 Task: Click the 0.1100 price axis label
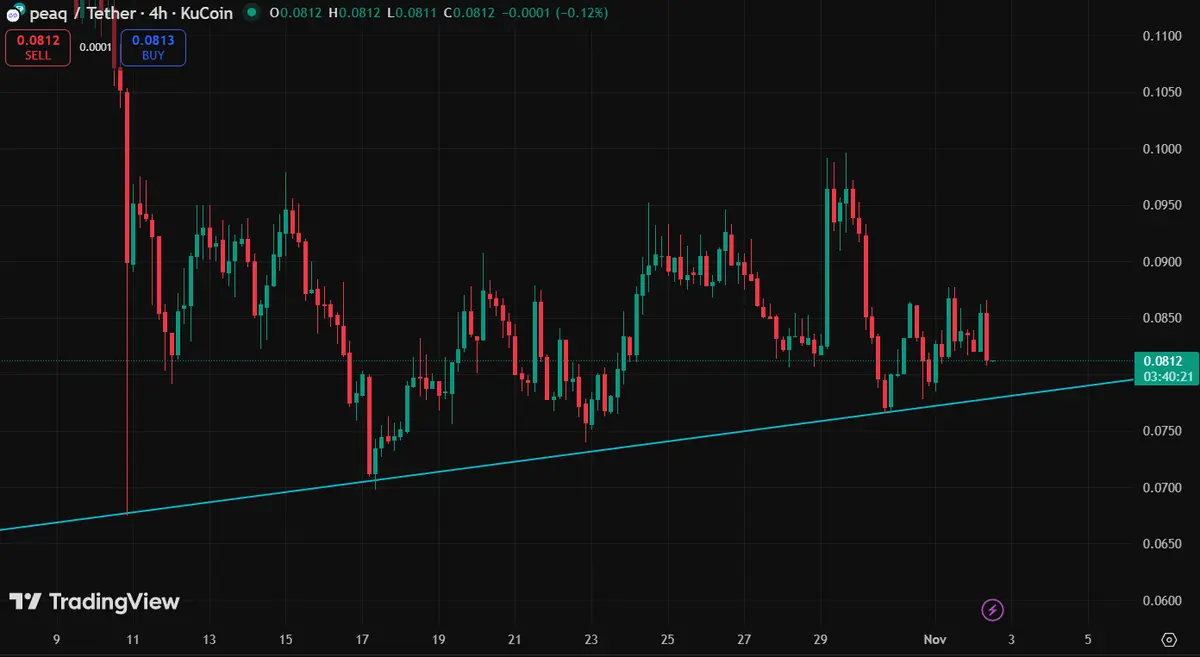(1162, 36)
